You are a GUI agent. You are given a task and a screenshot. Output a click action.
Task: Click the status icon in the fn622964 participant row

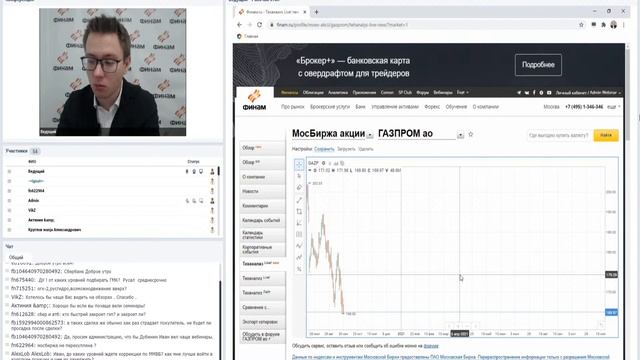[212, 191]
